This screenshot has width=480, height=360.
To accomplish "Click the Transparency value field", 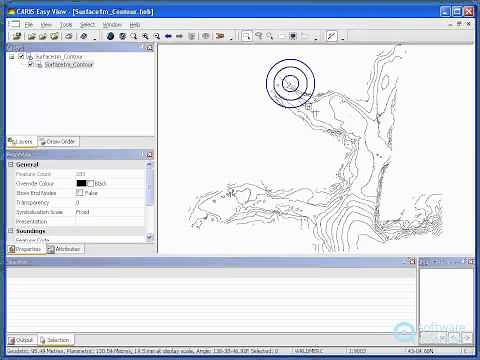I will click(109, 202).
